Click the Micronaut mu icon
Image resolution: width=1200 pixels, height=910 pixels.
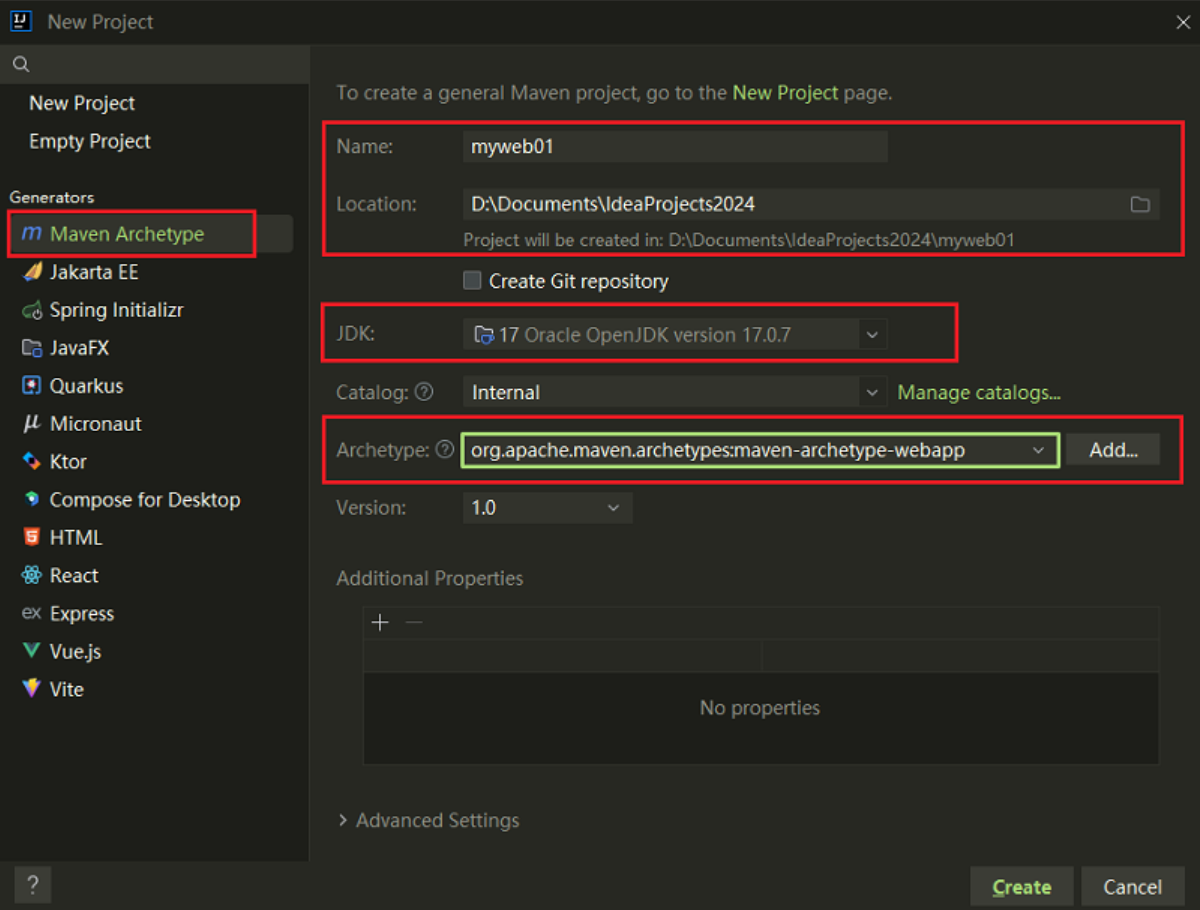[32, 424]
